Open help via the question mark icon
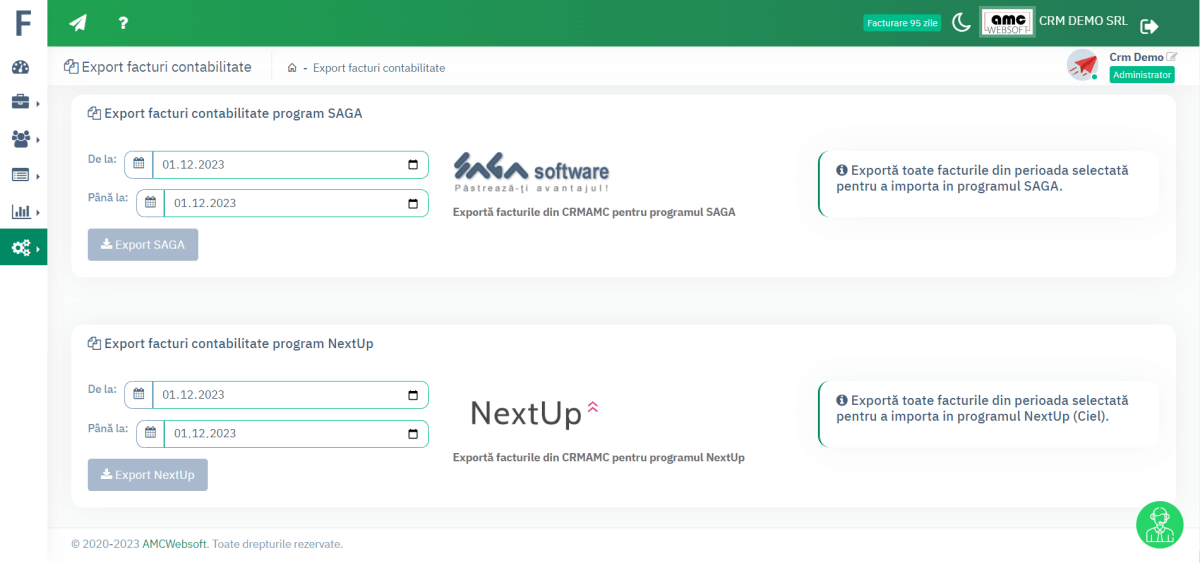Screen dimensions: 1200x563 123,23
